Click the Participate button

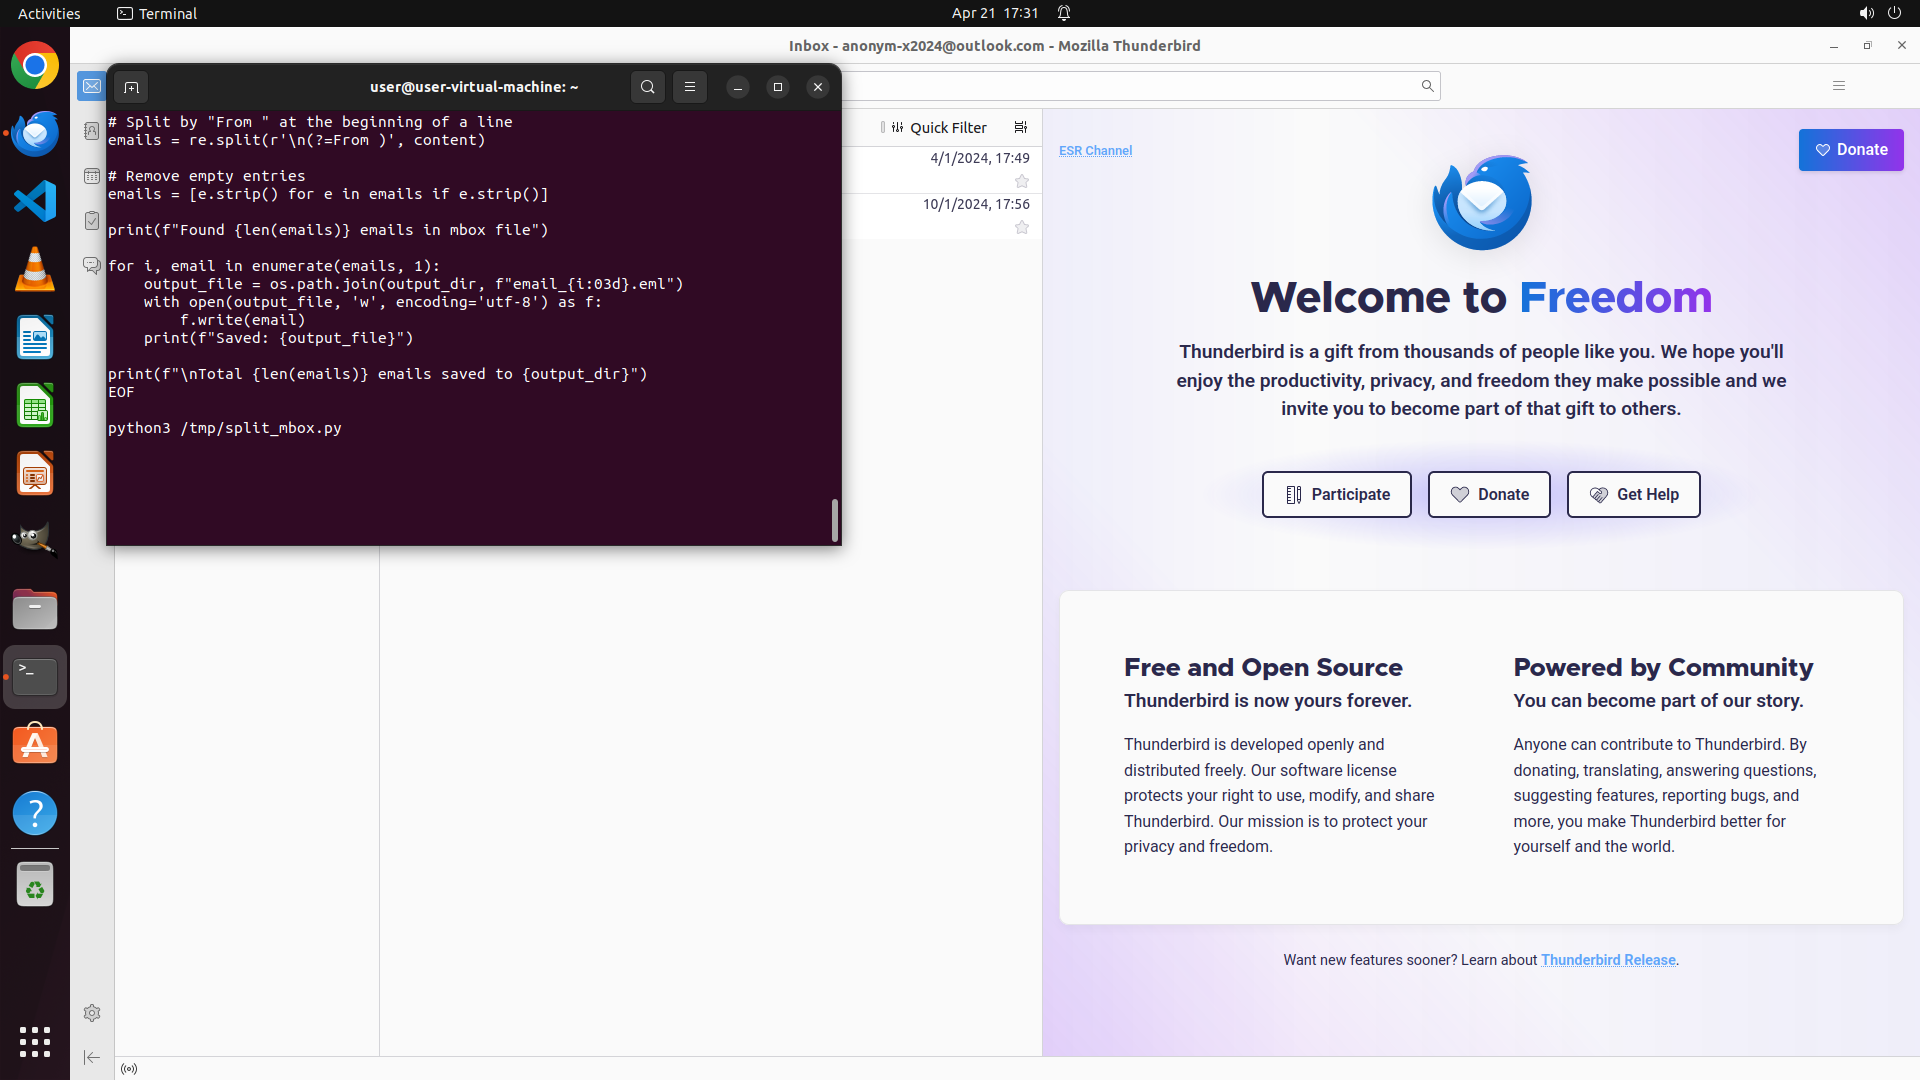point(1336,494)
